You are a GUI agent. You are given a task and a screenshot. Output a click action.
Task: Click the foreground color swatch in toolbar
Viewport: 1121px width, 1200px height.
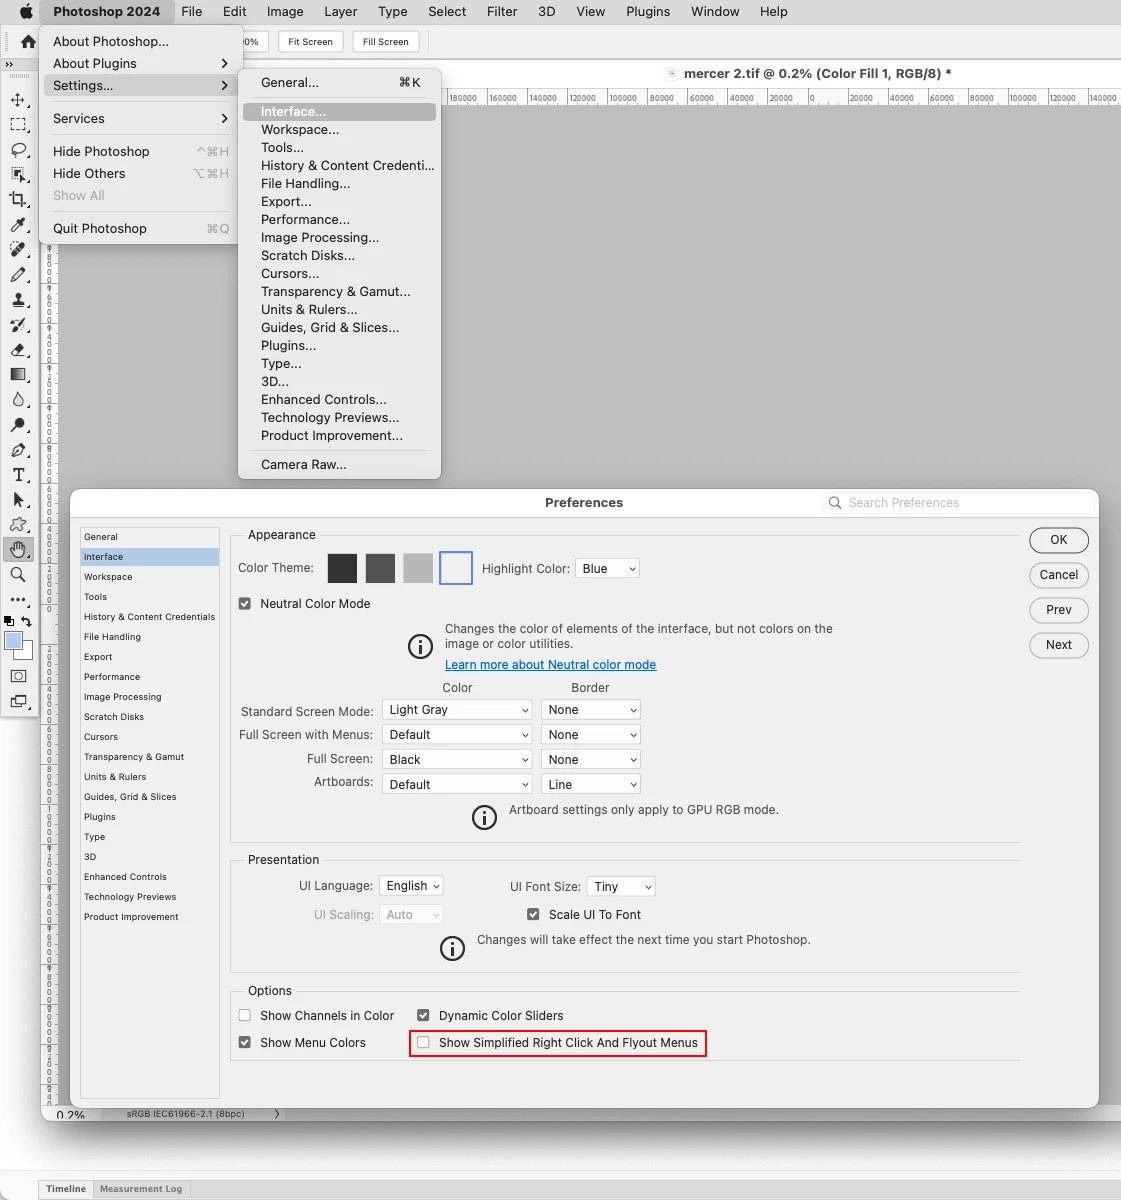click(x=14, y=641)
